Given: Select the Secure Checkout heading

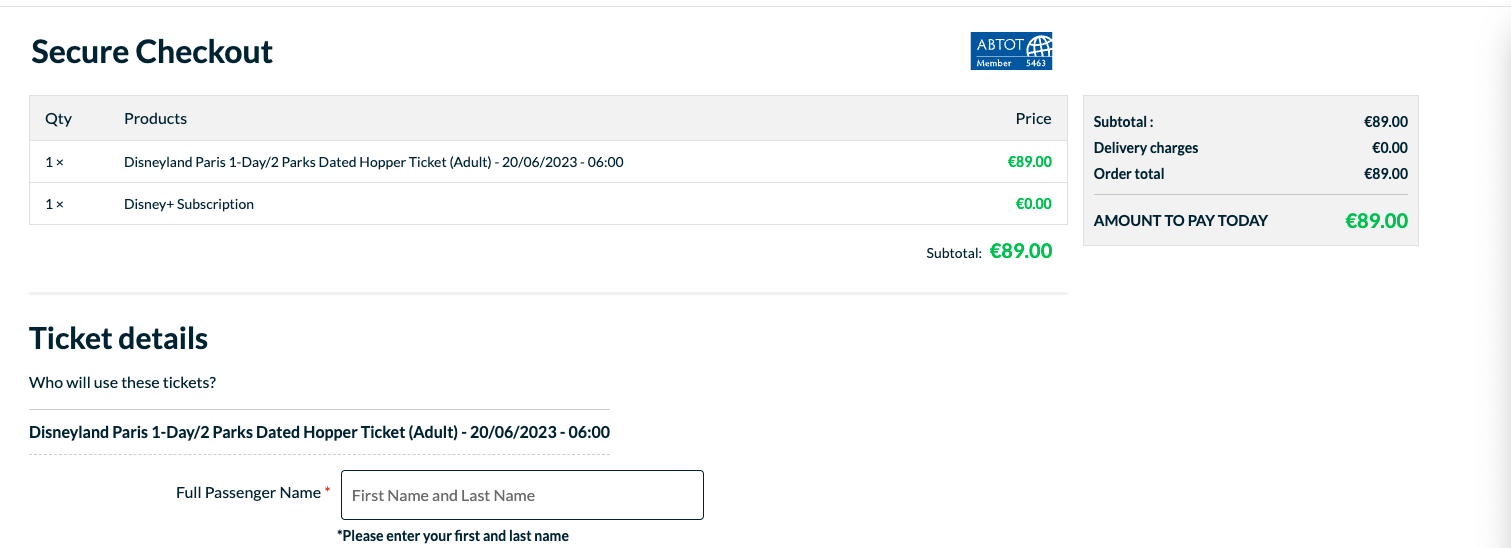Looking at the screenshot, I should (152, 51).
